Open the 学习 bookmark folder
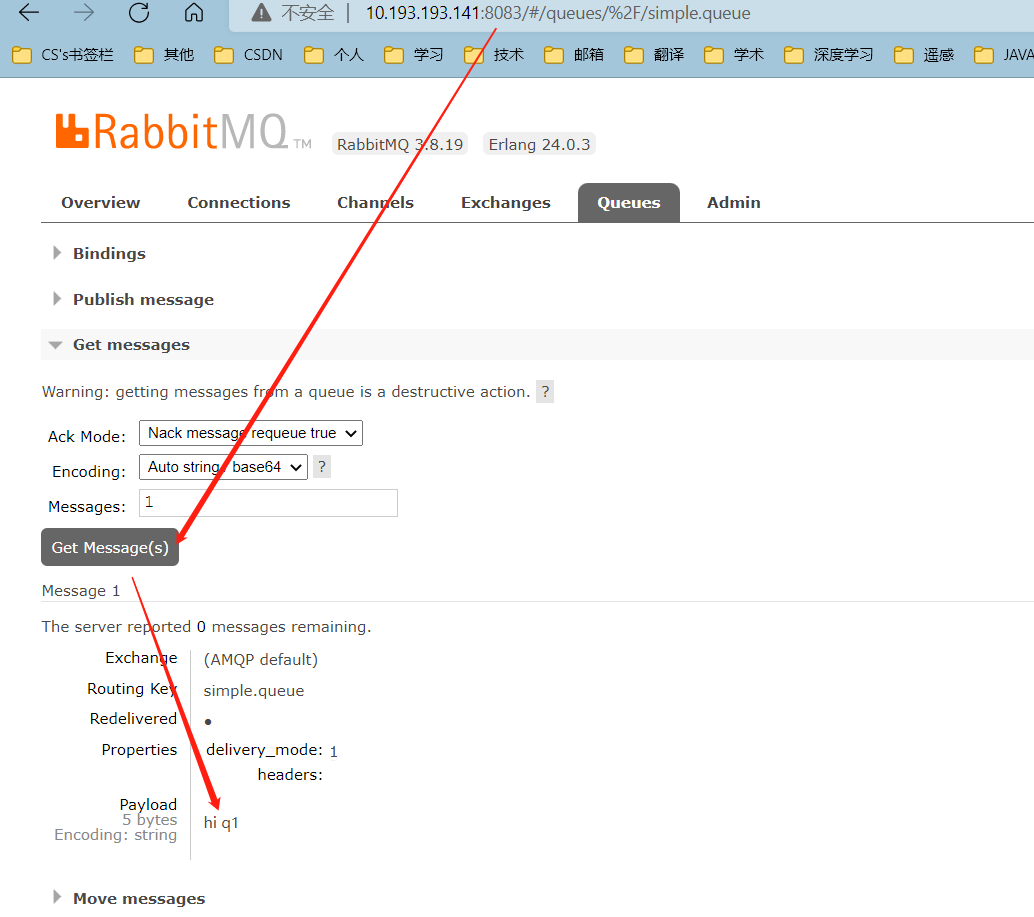The width and height of the screenshot is (1034, 917). pos(413,55)
